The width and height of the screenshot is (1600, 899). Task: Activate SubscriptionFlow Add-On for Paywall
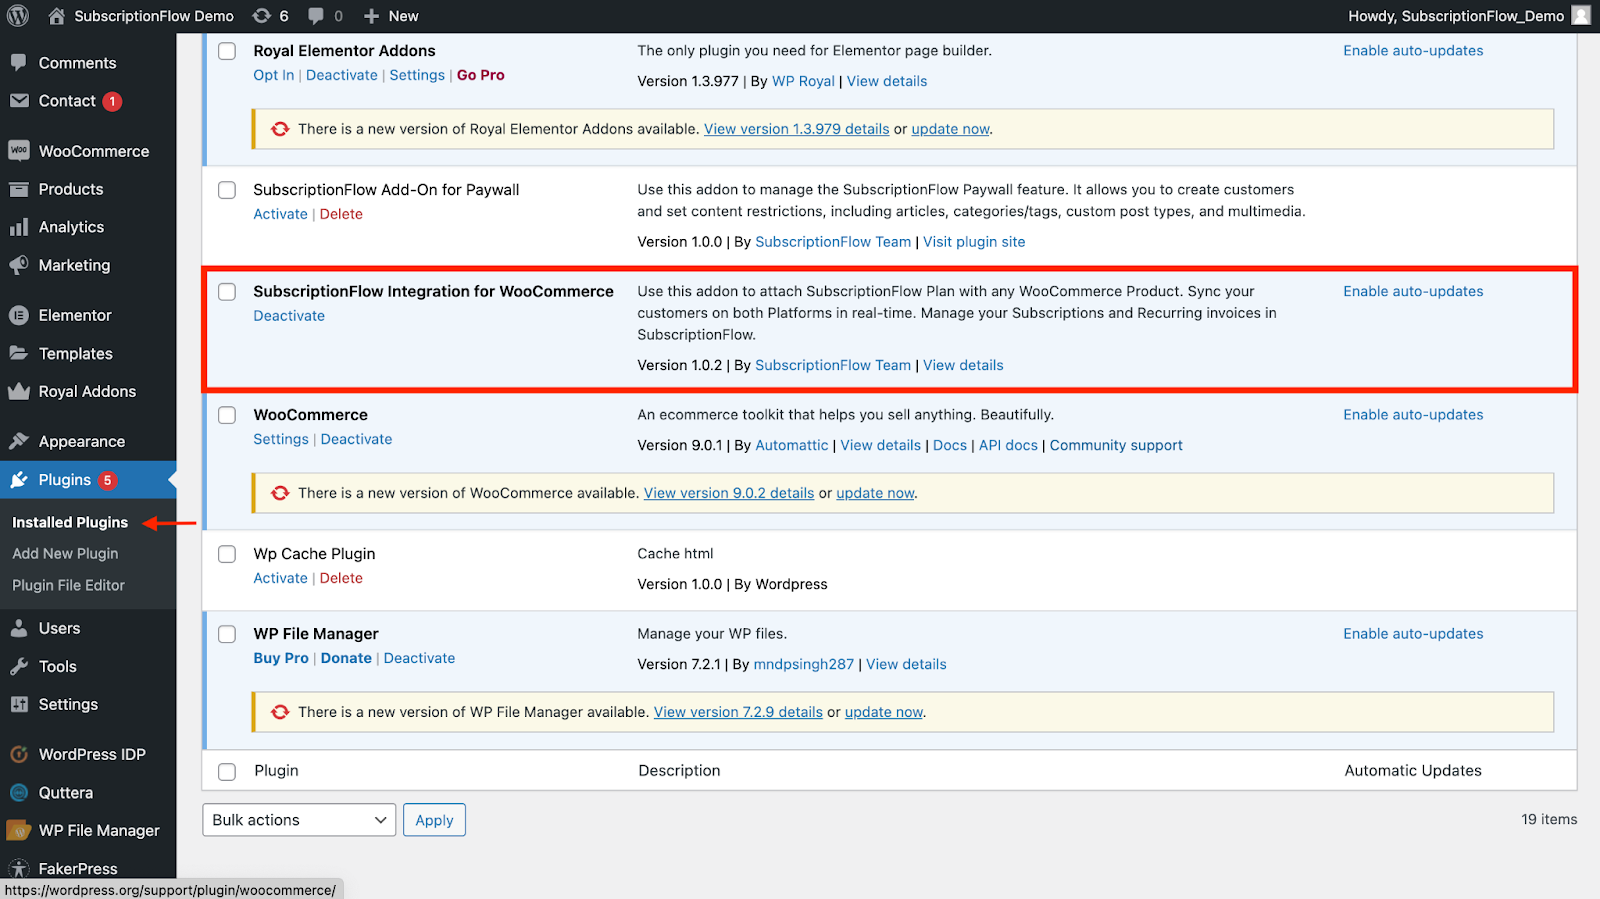tap(280, 214)
